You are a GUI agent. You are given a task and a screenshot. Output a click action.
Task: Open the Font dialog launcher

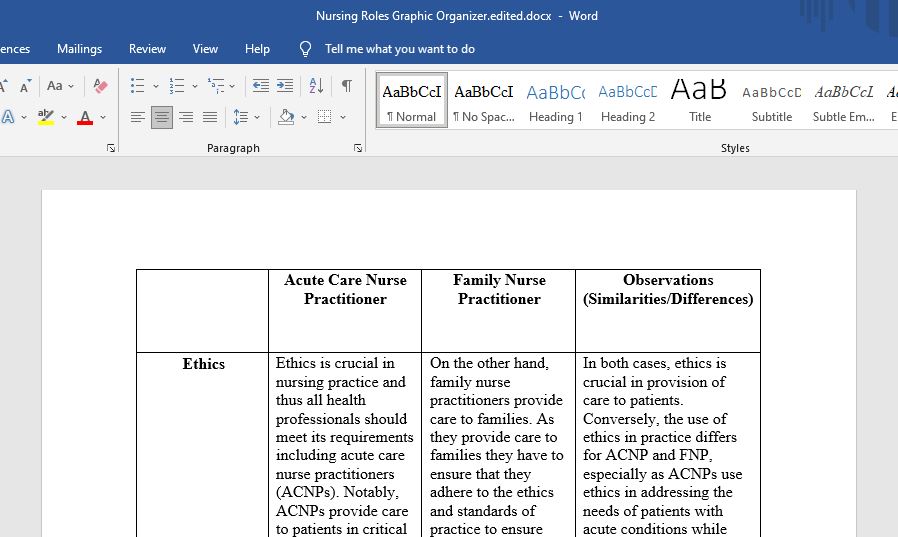[x=111, y=148]
